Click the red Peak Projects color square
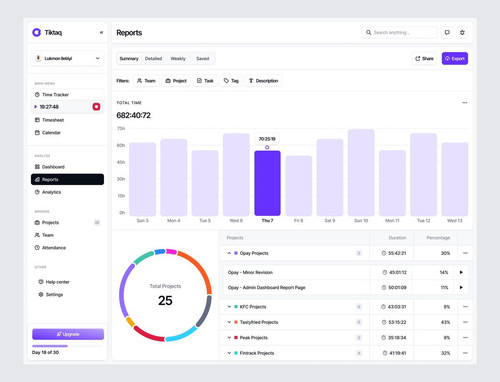This screenshot has height=382, width=500. click(x=236, y=338)
